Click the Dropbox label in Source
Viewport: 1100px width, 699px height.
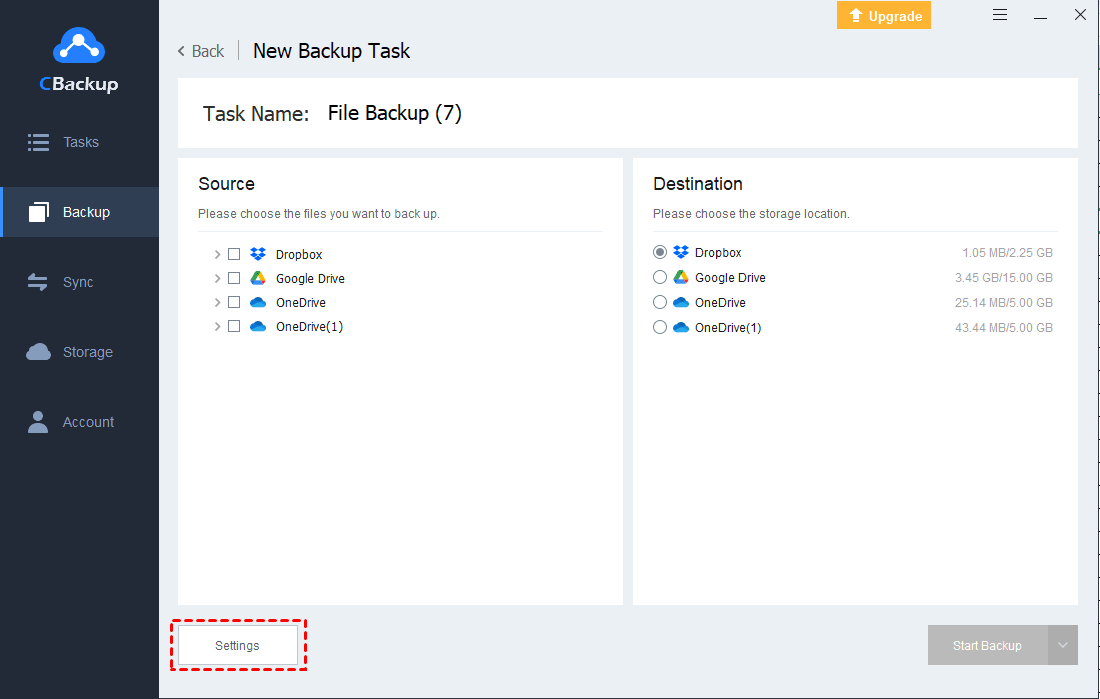299,255
